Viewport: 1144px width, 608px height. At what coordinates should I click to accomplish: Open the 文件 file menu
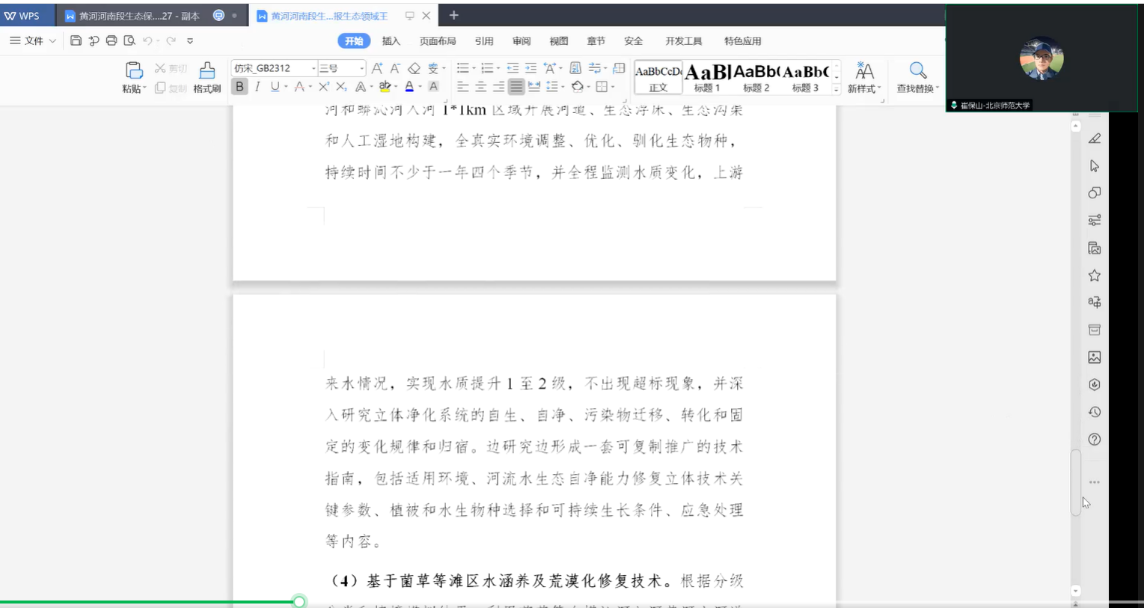pyautogui.click(x=33, y=41)
